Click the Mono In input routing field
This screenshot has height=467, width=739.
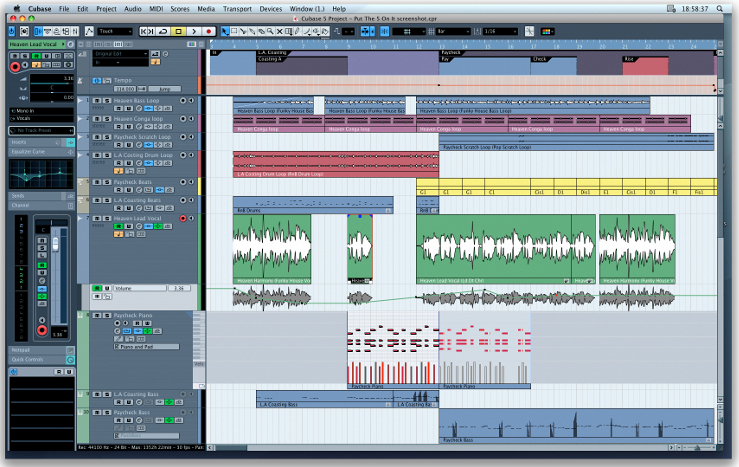(x=41, y=111)
